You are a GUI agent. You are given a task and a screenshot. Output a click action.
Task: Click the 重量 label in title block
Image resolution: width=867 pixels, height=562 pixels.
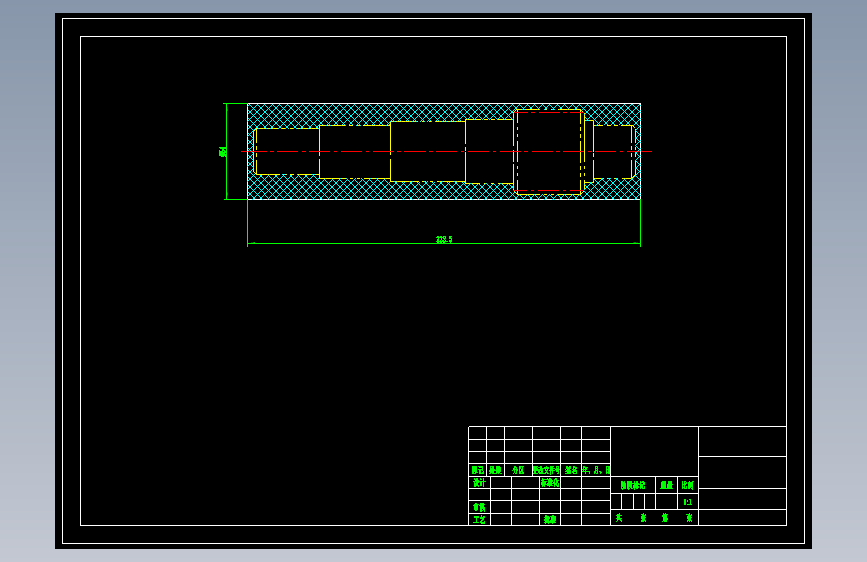pyautogui.click(x=667, y=485)
